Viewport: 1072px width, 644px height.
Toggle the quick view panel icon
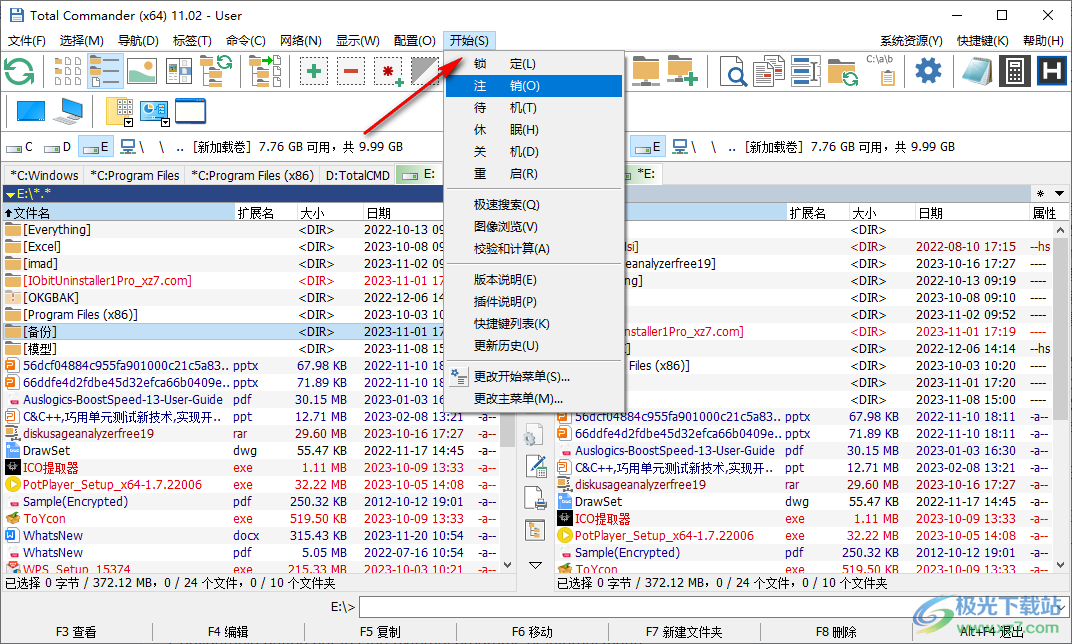pyautogui.click(x=178, y=71)
